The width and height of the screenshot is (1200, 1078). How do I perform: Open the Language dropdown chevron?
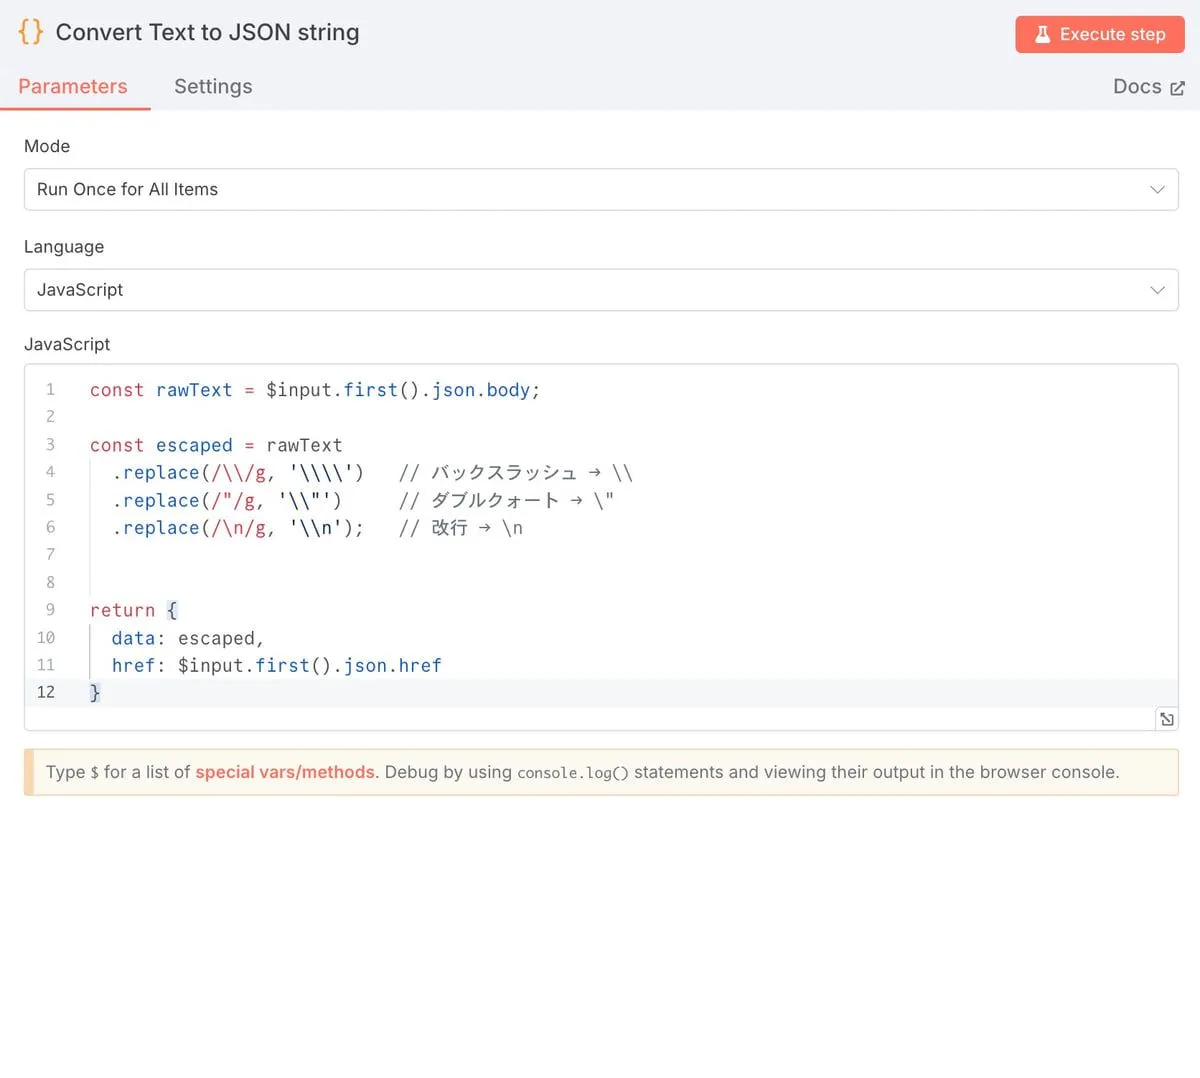pos(1157,290)
